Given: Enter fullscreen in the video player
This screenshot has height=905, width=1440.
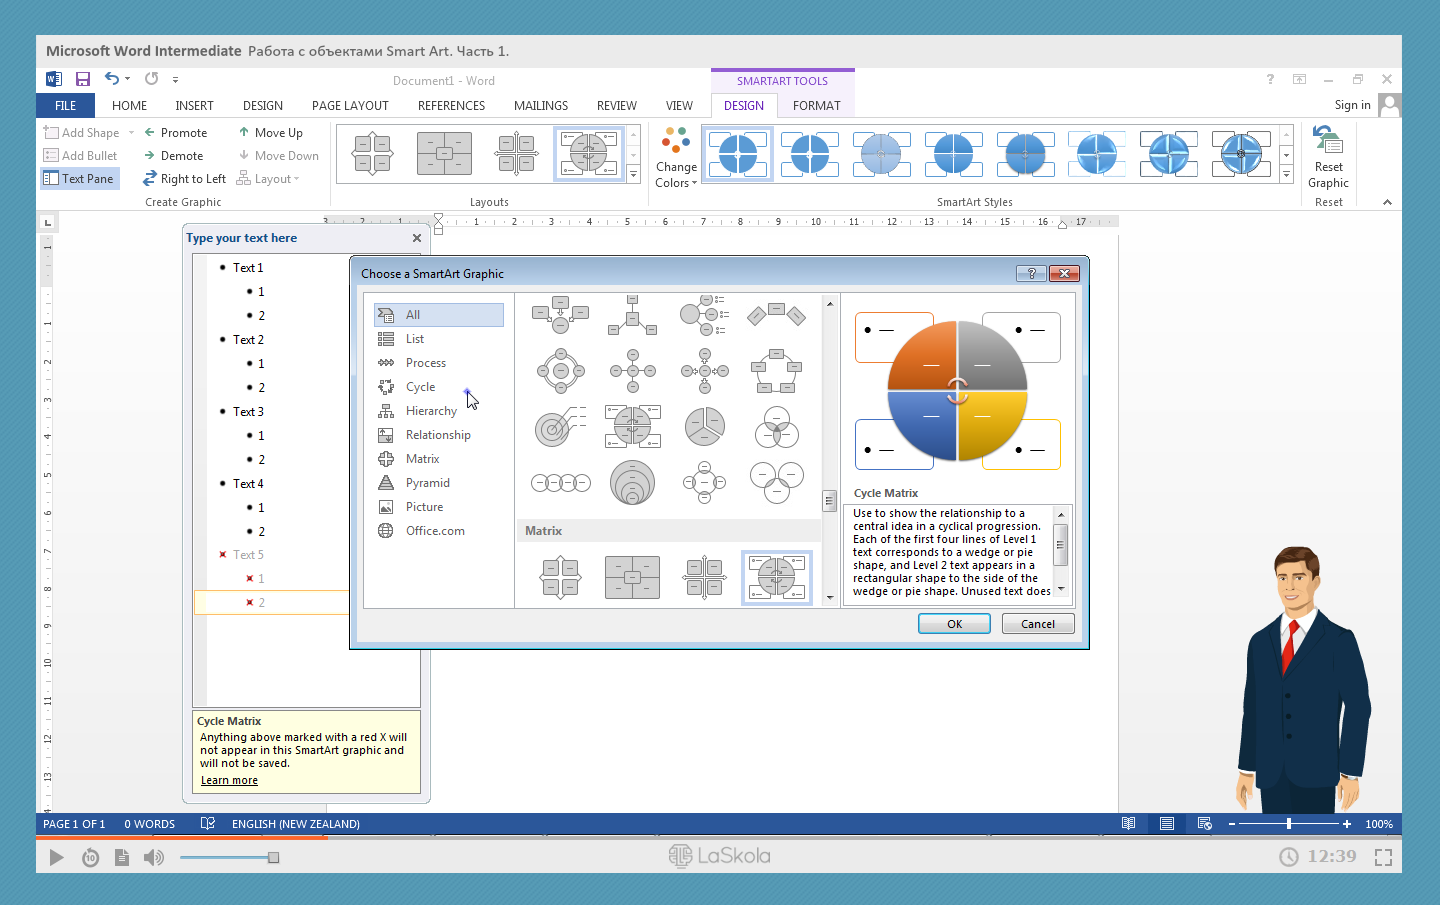Looking at the screenshot, I should pos(1383,857).
